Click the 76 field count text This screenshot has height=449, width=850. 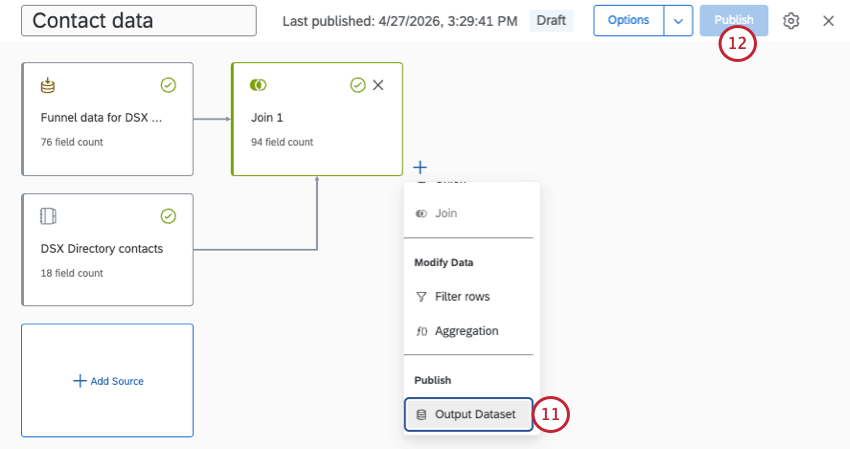click(72, 142)
